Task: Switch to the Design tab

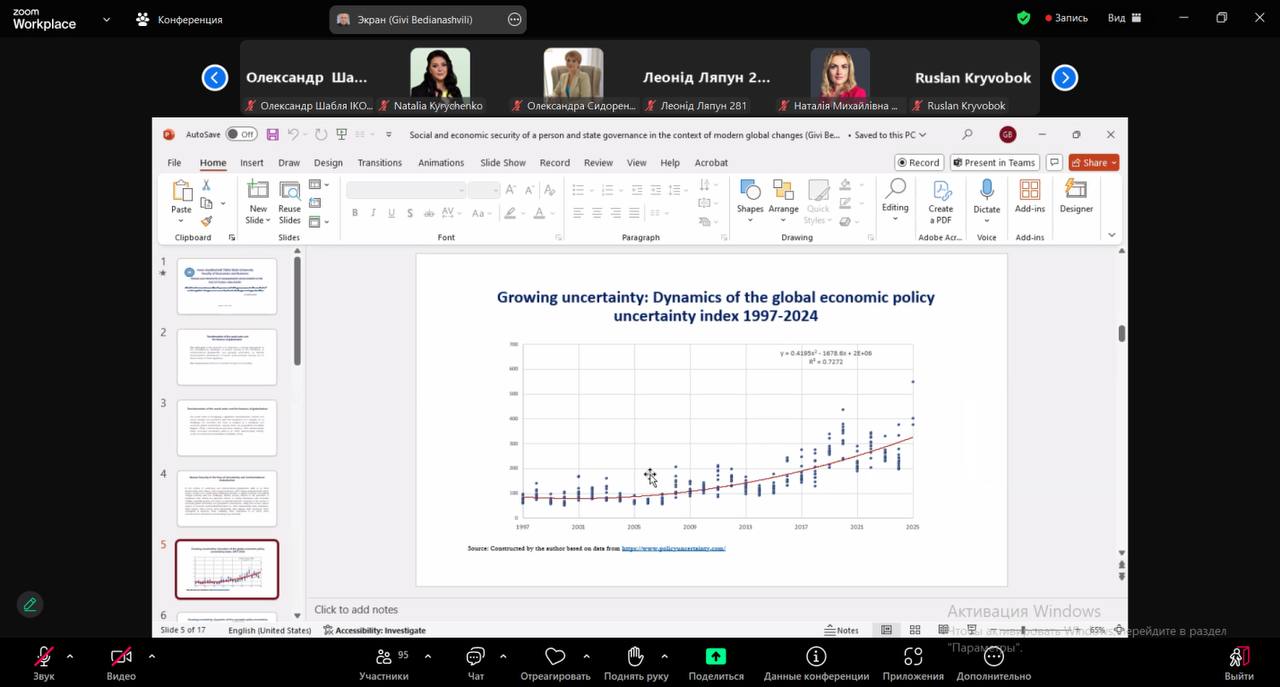Action: tap(328, 162)
